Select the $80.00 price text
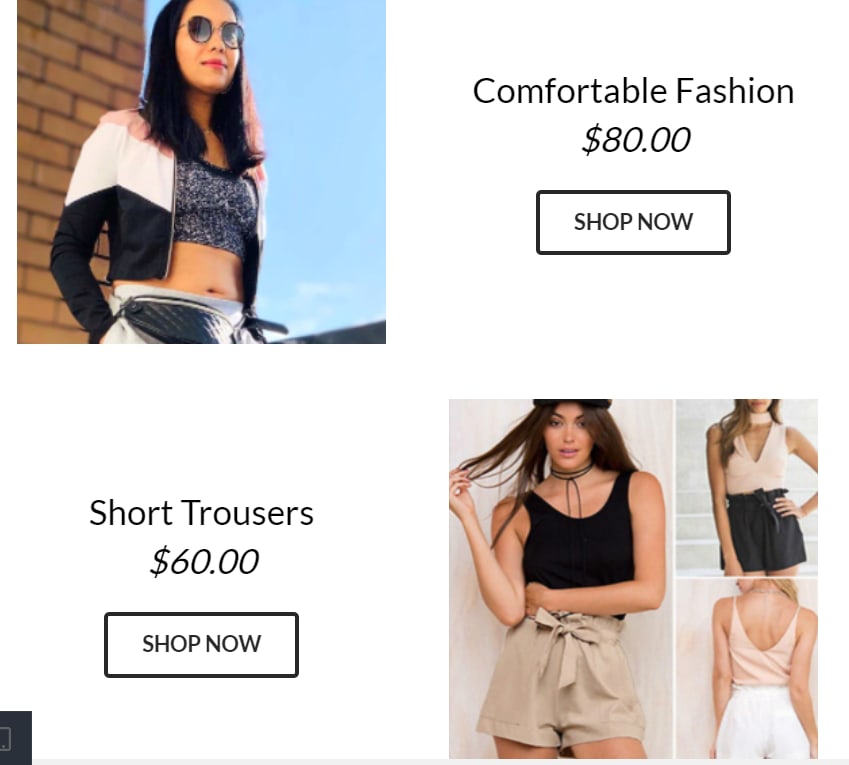 [x=635, y=140]
